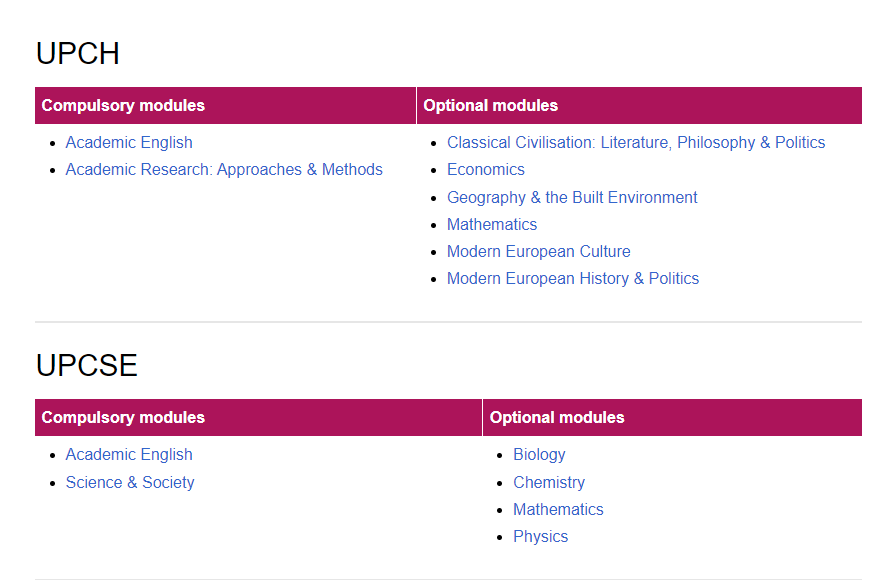
Task: Click the UPCSE Mathematics optional module
Action: pyautogui.click(x=558, y=509)
